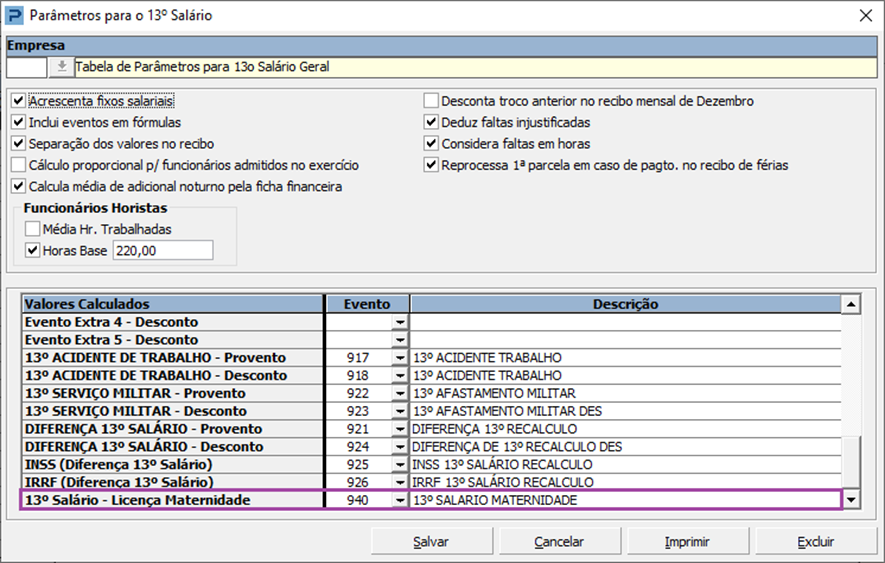Click the Imprimir button
Image resolution: width=885 pixels, height=563 pixels.
click(x=687, y=542)
